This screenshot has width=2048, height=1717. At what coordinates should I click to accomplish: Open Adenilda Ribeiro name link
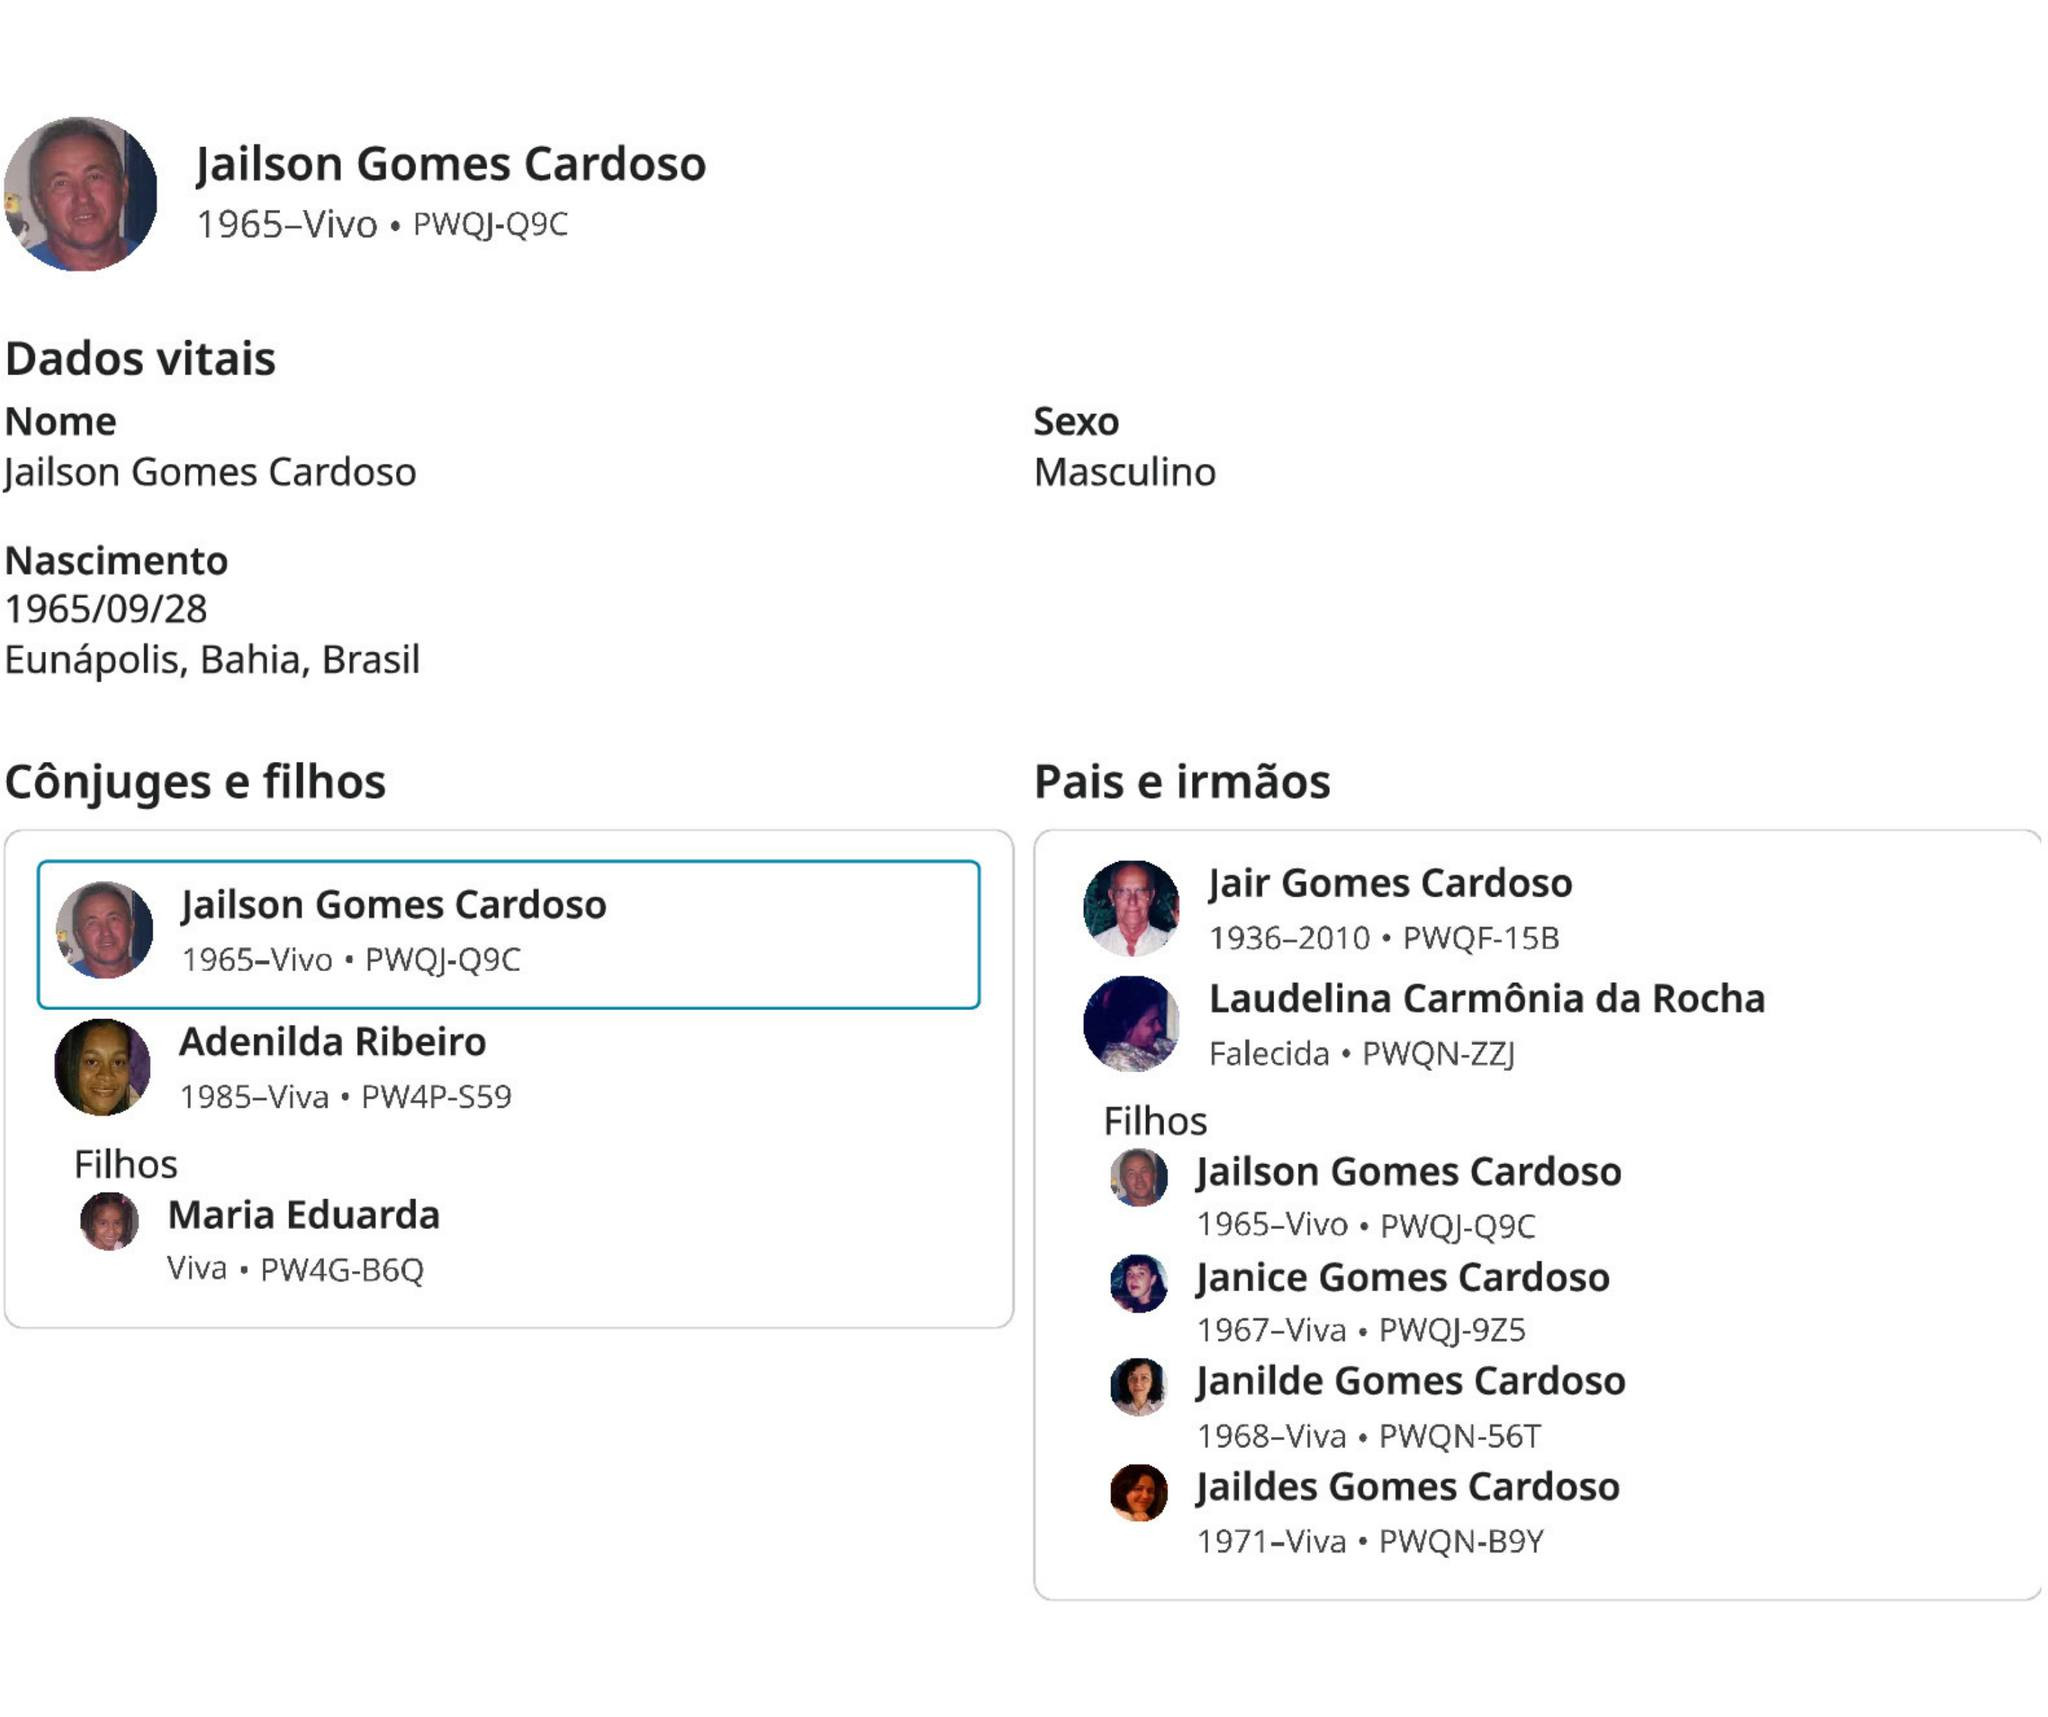coord(332,1042)
